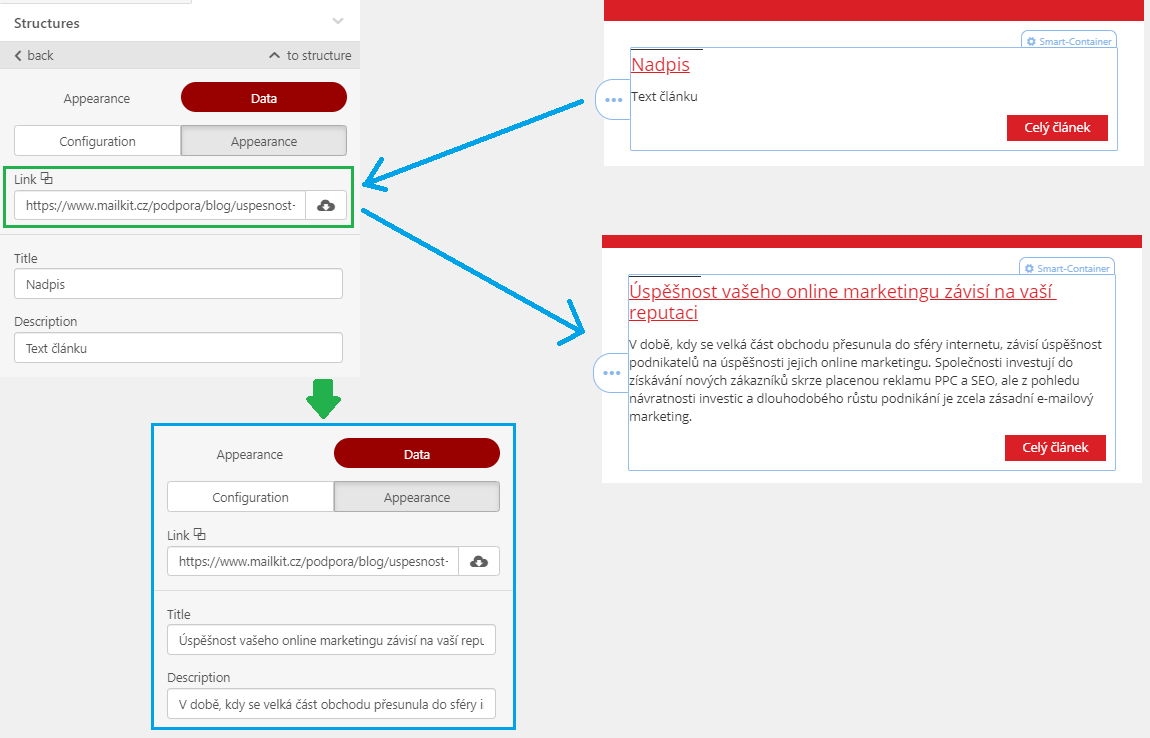Select red Data tab in lower panel

(417, 453)
